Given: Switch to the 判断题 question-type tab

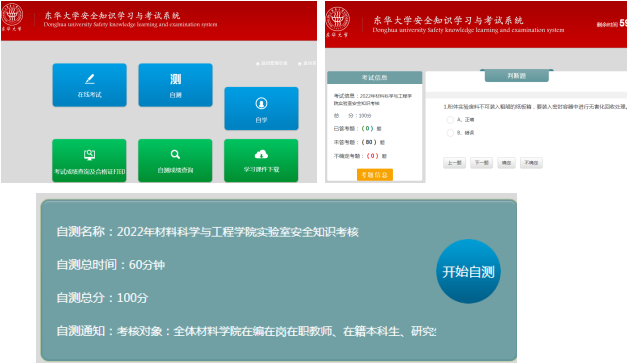Looking at the screenshot, I should click(517, 76).
